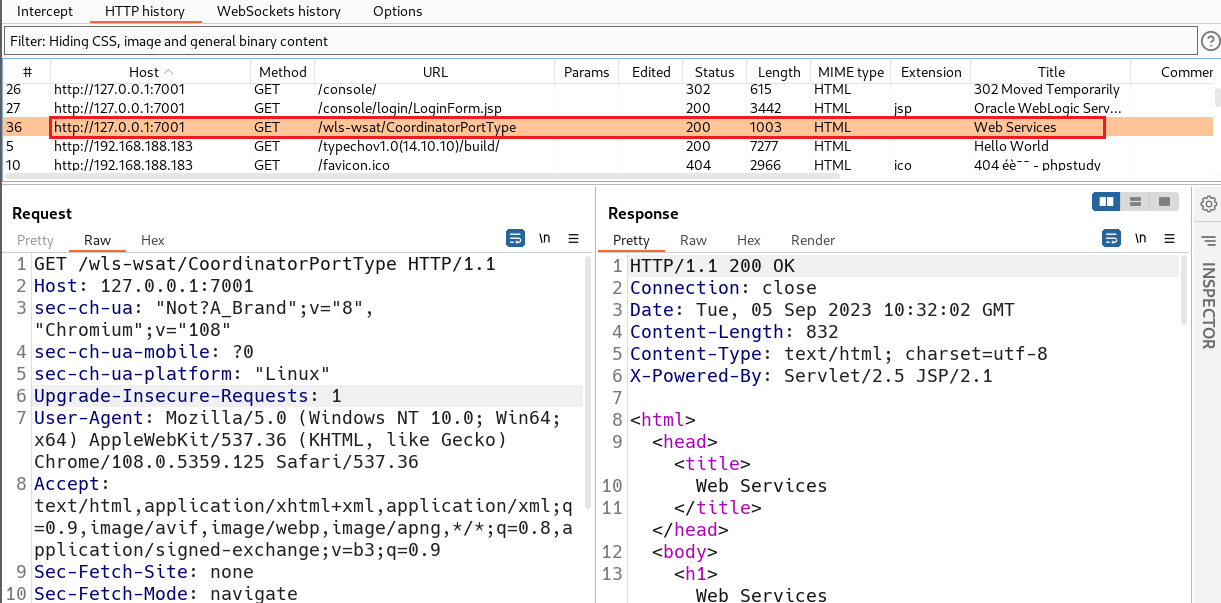Image resolution: width=1221 pixels, height=603 pixels.
Task: Toggle word wrap icon in Response panel
Action: point(1112,239)
